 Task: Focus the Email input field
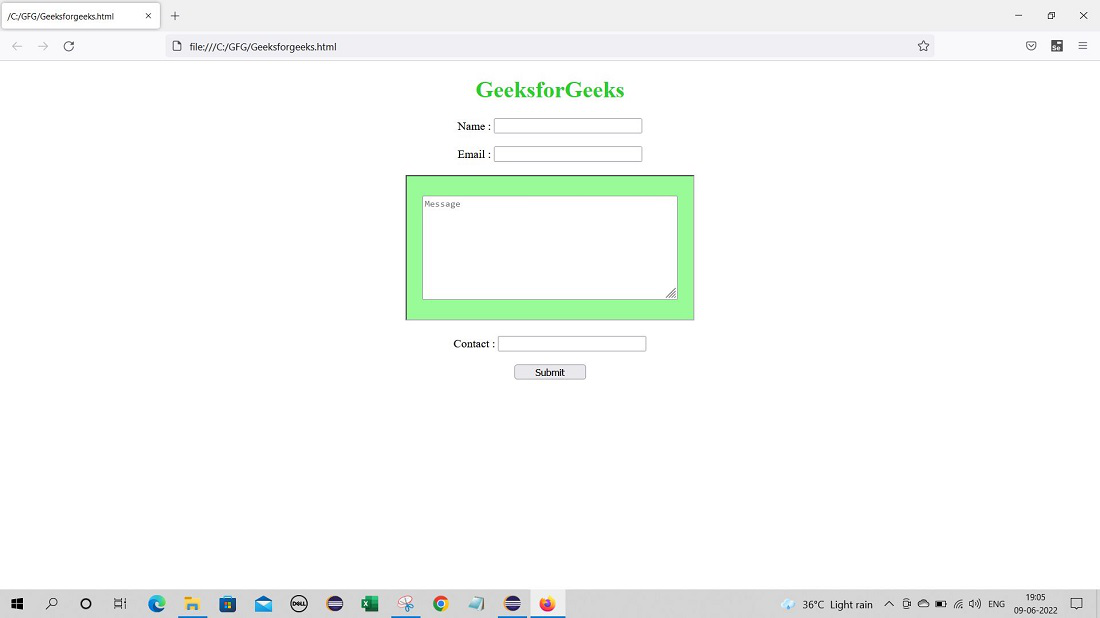[568, 154]
